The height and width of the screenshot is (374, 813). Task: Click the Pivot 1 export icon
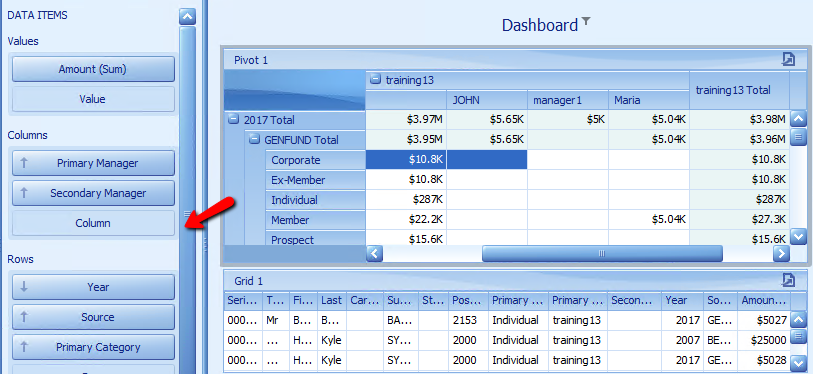click(x=788, y=60)
